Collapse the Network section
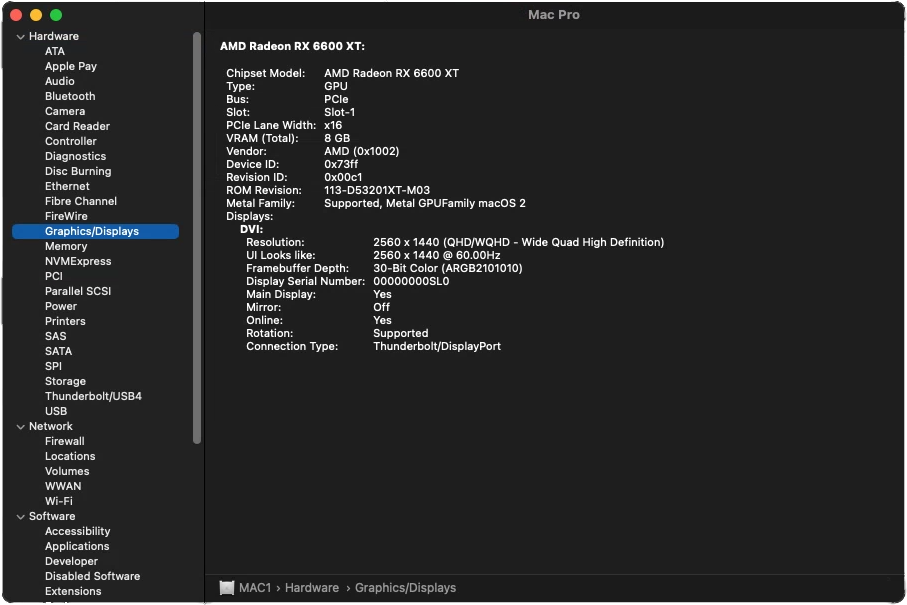This screenshot has height=605, width=907. click(x=21, y=427)
